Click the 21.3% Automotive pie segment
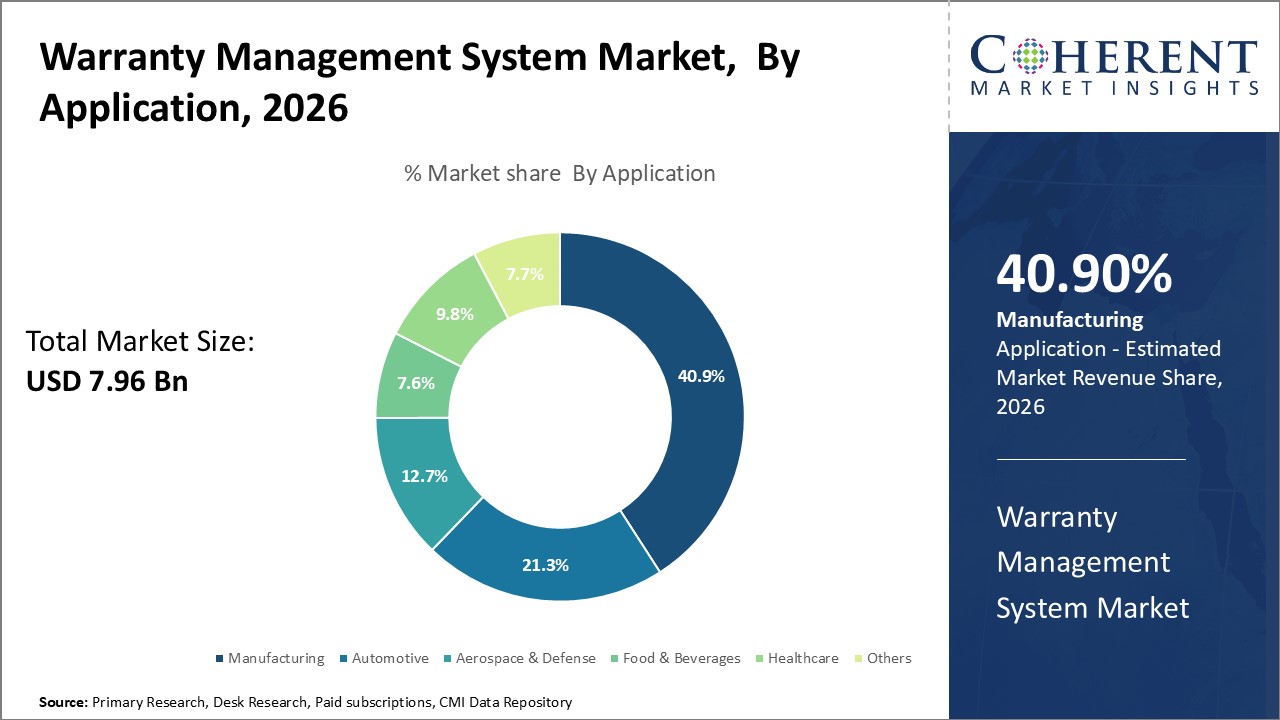 coord(545,565)
